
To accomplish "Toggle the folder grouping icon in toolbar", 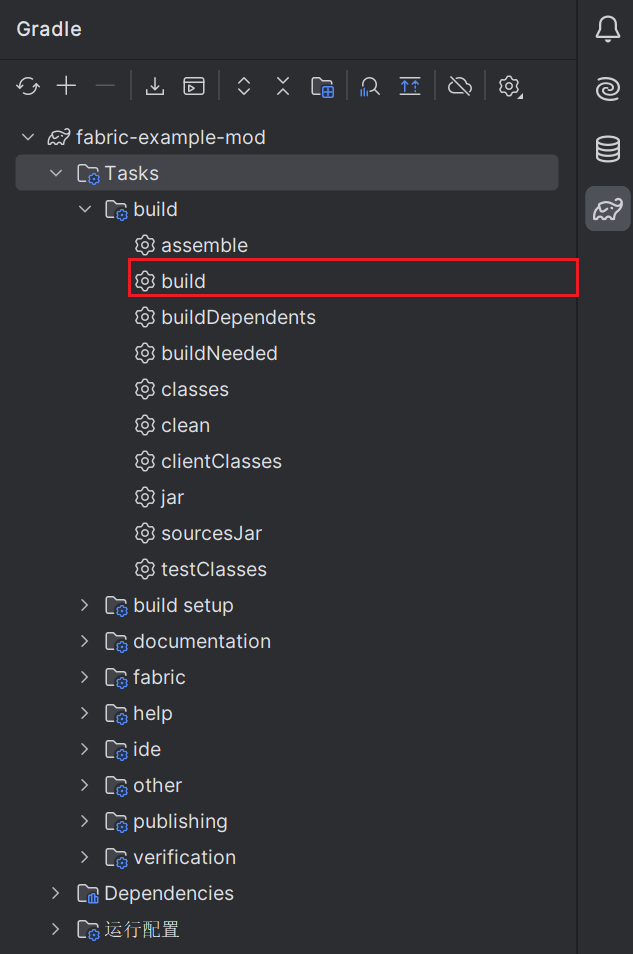I will coord(322,86).
